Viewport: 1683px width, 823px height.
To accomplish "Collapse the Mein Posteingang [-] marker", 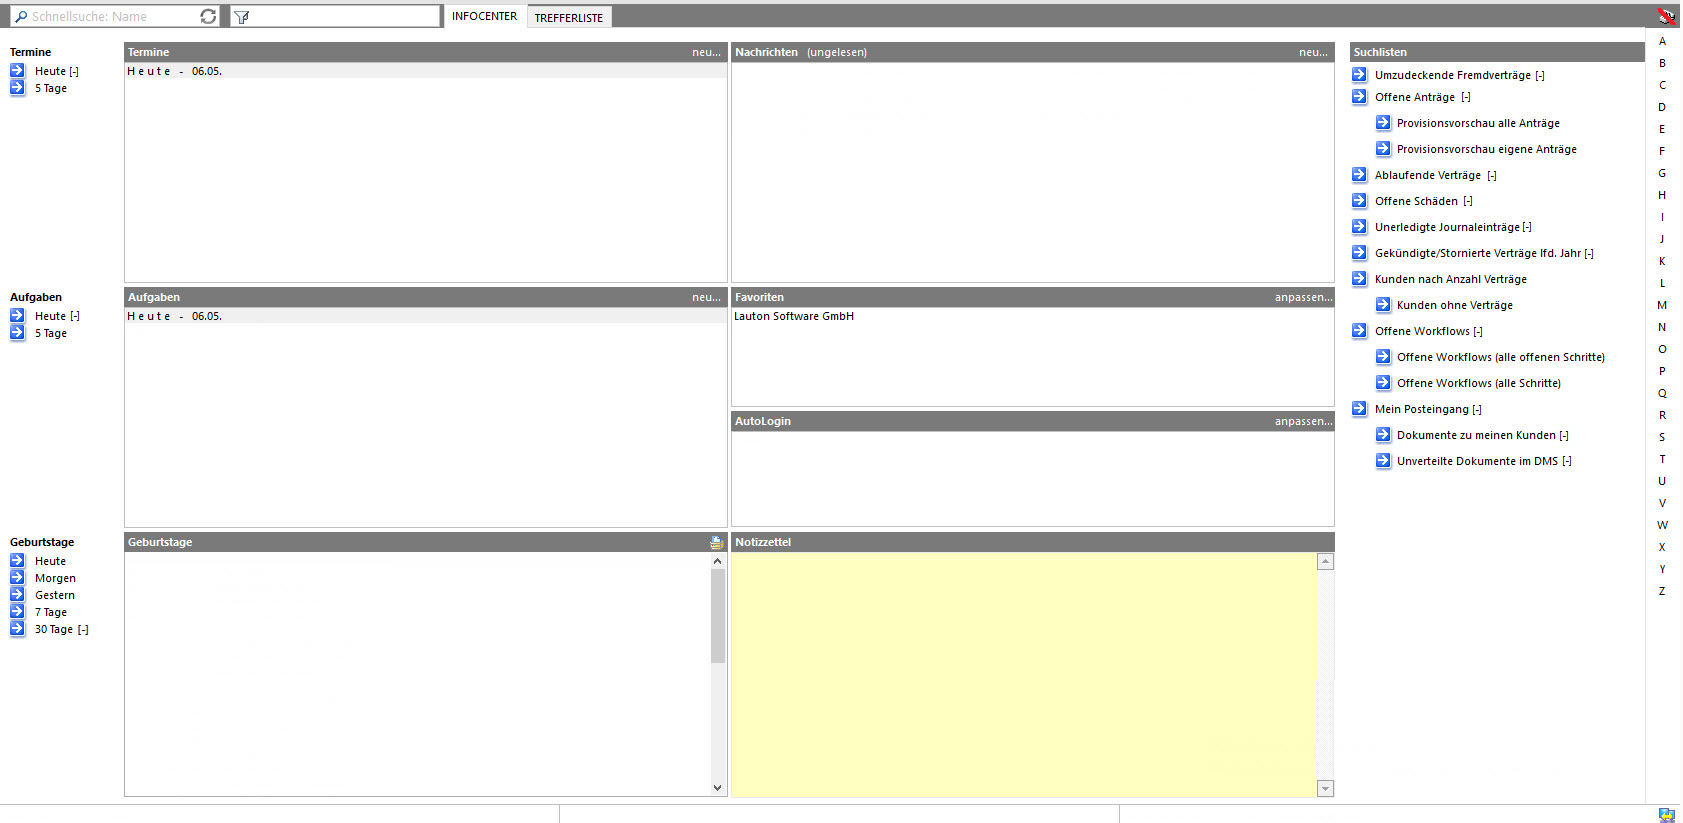I will click(1477, 410).
